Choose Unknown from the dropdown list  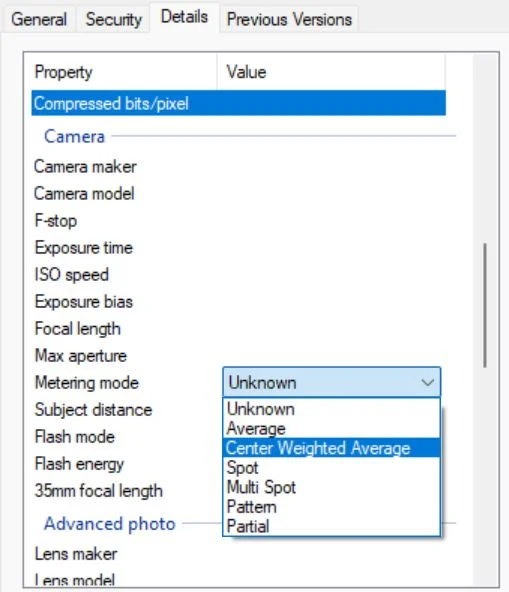pos(332,409)
